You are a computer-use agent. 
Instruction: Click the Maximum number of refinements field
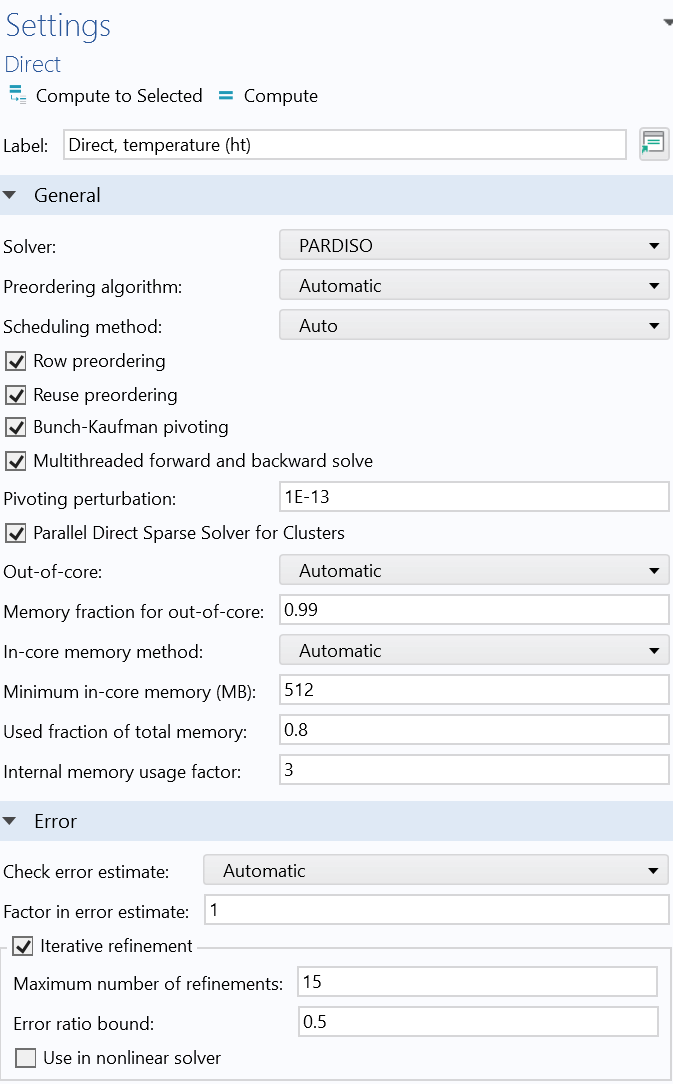(478, 982)
